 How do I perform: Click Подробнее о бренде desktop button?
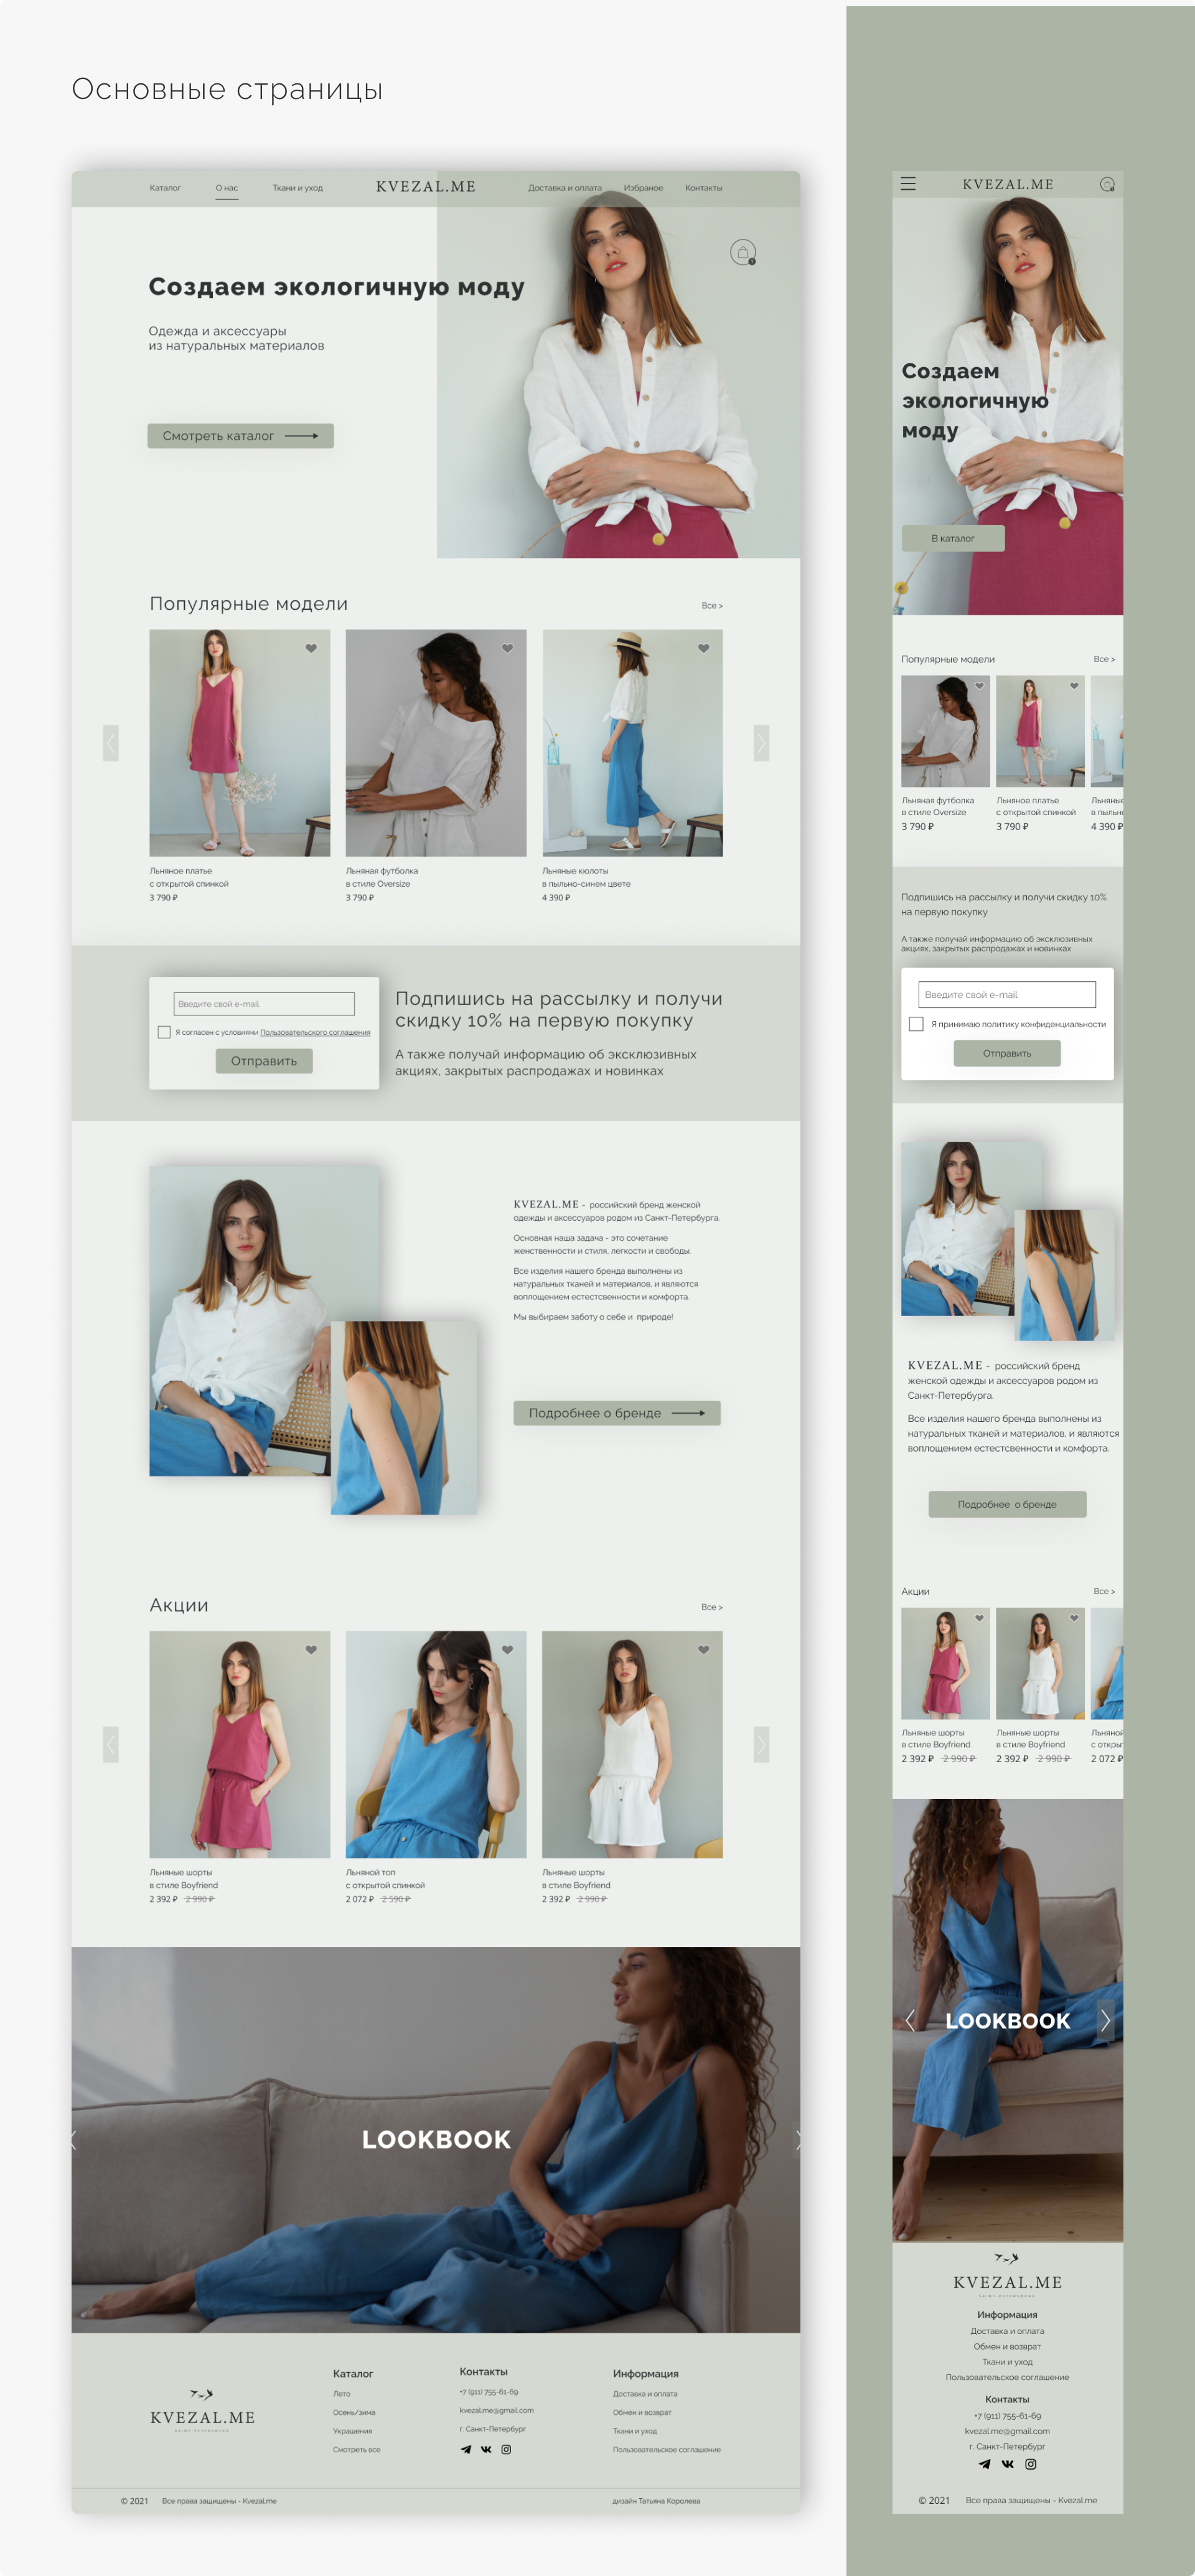[x=616, y=1413]
